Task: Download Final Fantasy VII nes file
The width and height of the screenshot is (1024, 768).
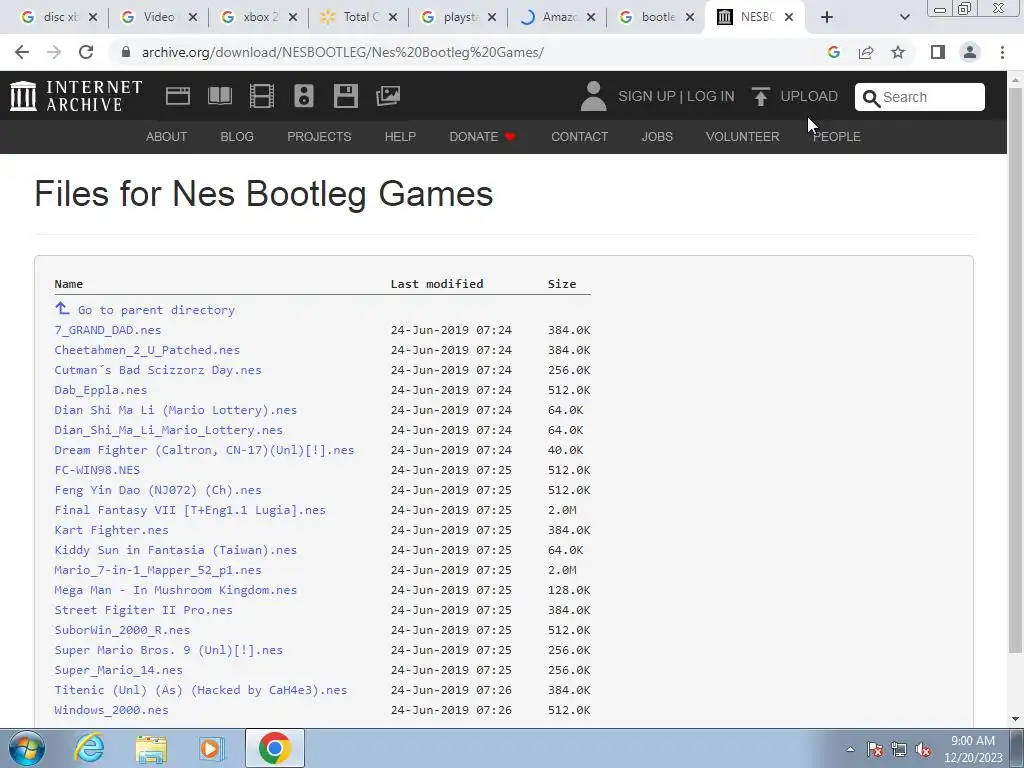Action: coord(190,510)
